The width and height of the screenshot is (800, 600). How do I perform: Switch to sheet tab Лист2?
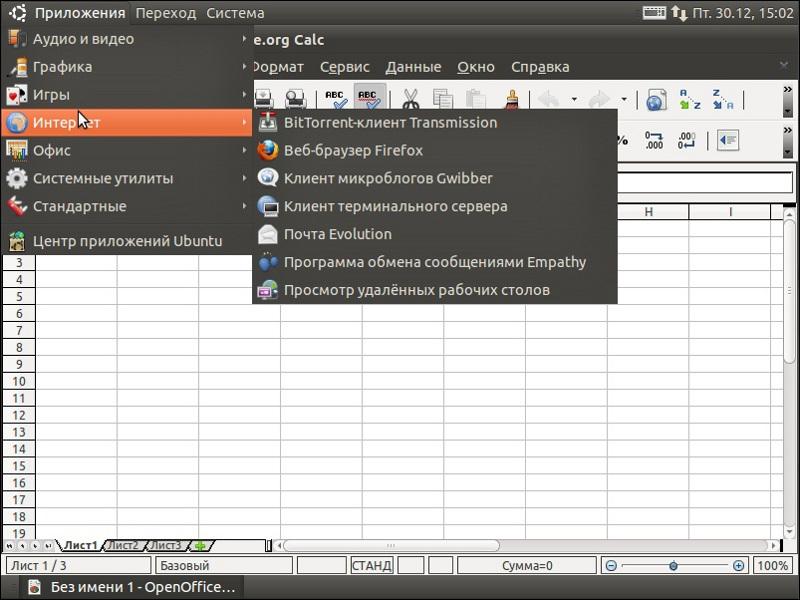click(x=123, y=545)
